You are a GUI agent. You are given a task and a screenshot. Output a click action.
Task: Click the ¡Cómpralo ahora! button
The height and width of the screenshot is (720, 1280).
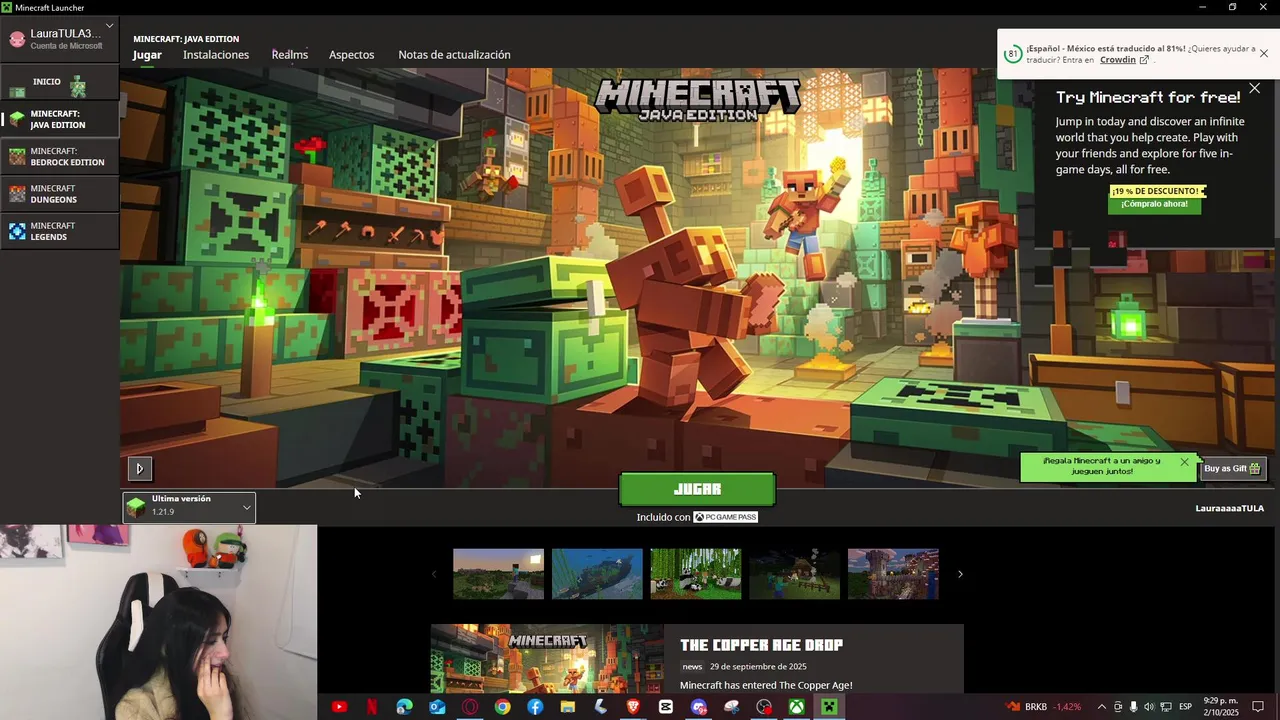coord(1154,204)
